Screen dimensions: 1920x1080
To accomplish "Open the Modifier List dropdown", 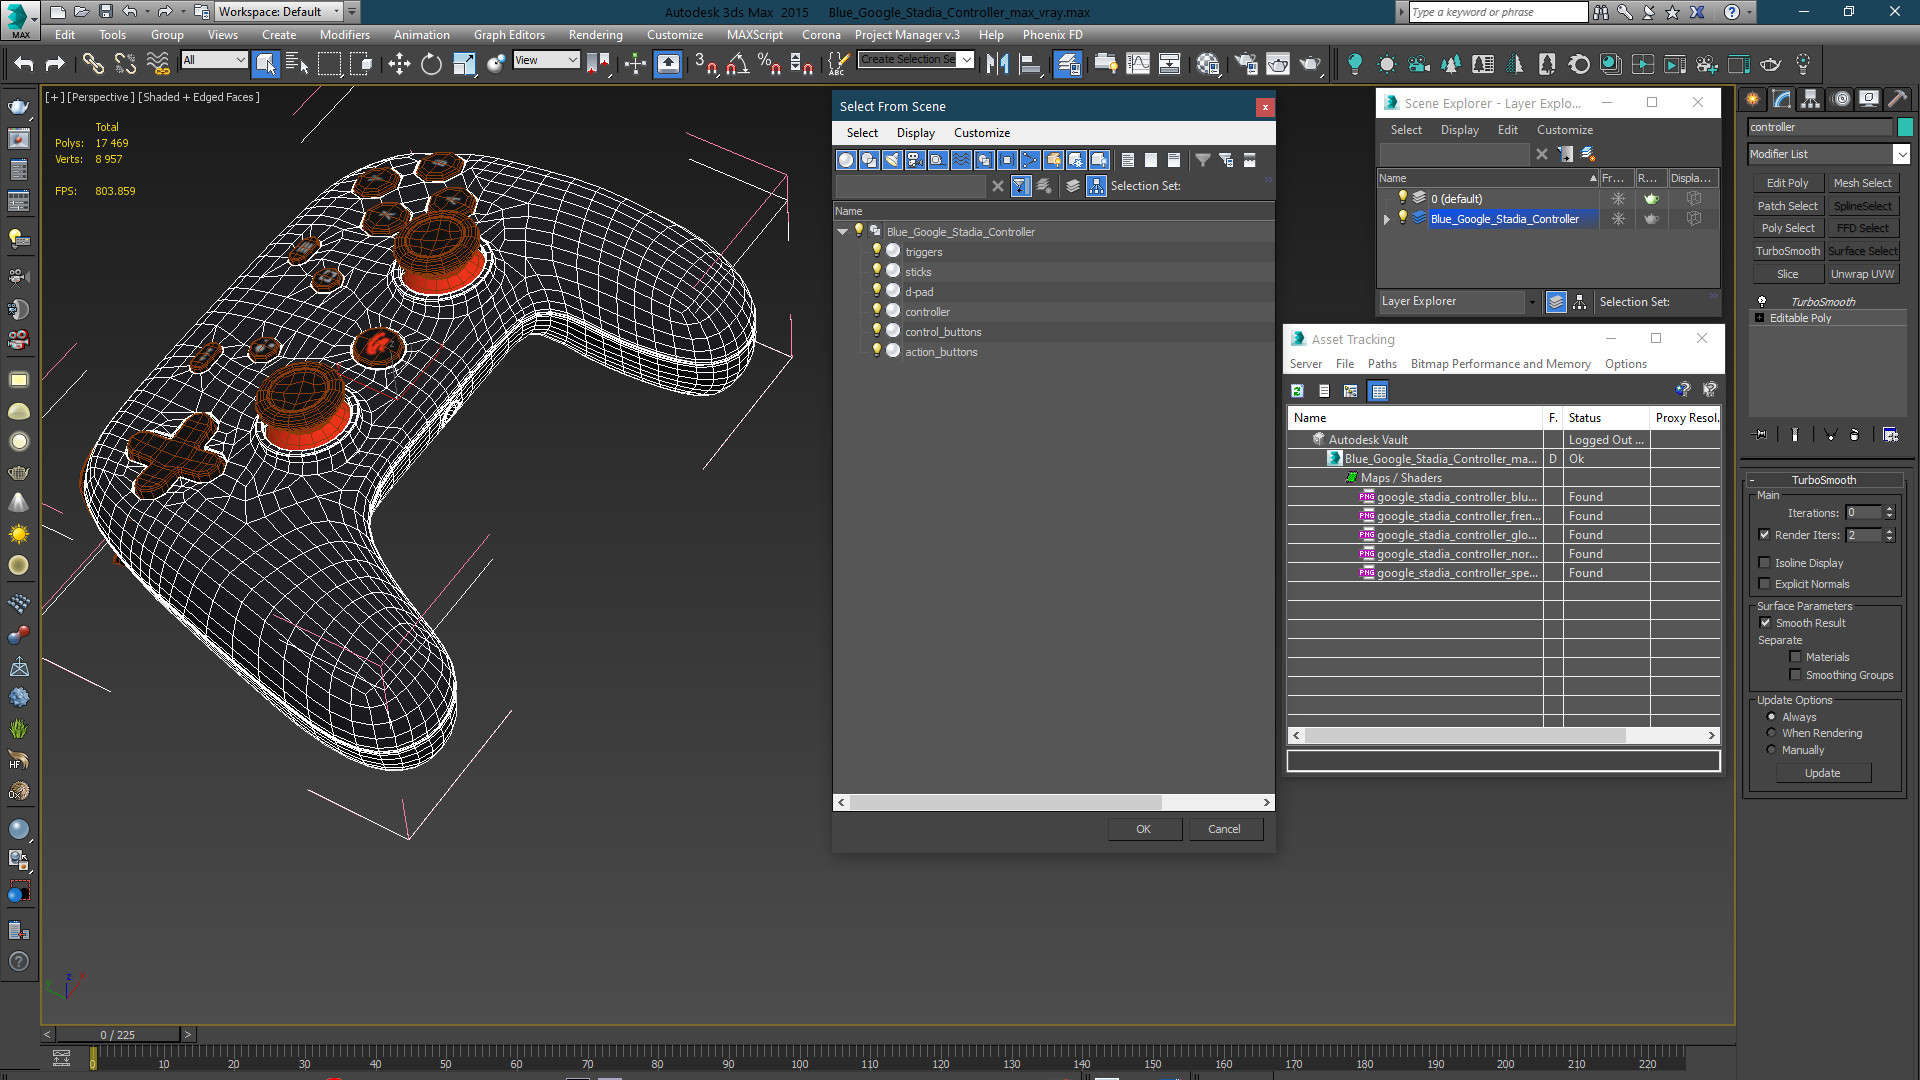I will point(1829,154).
